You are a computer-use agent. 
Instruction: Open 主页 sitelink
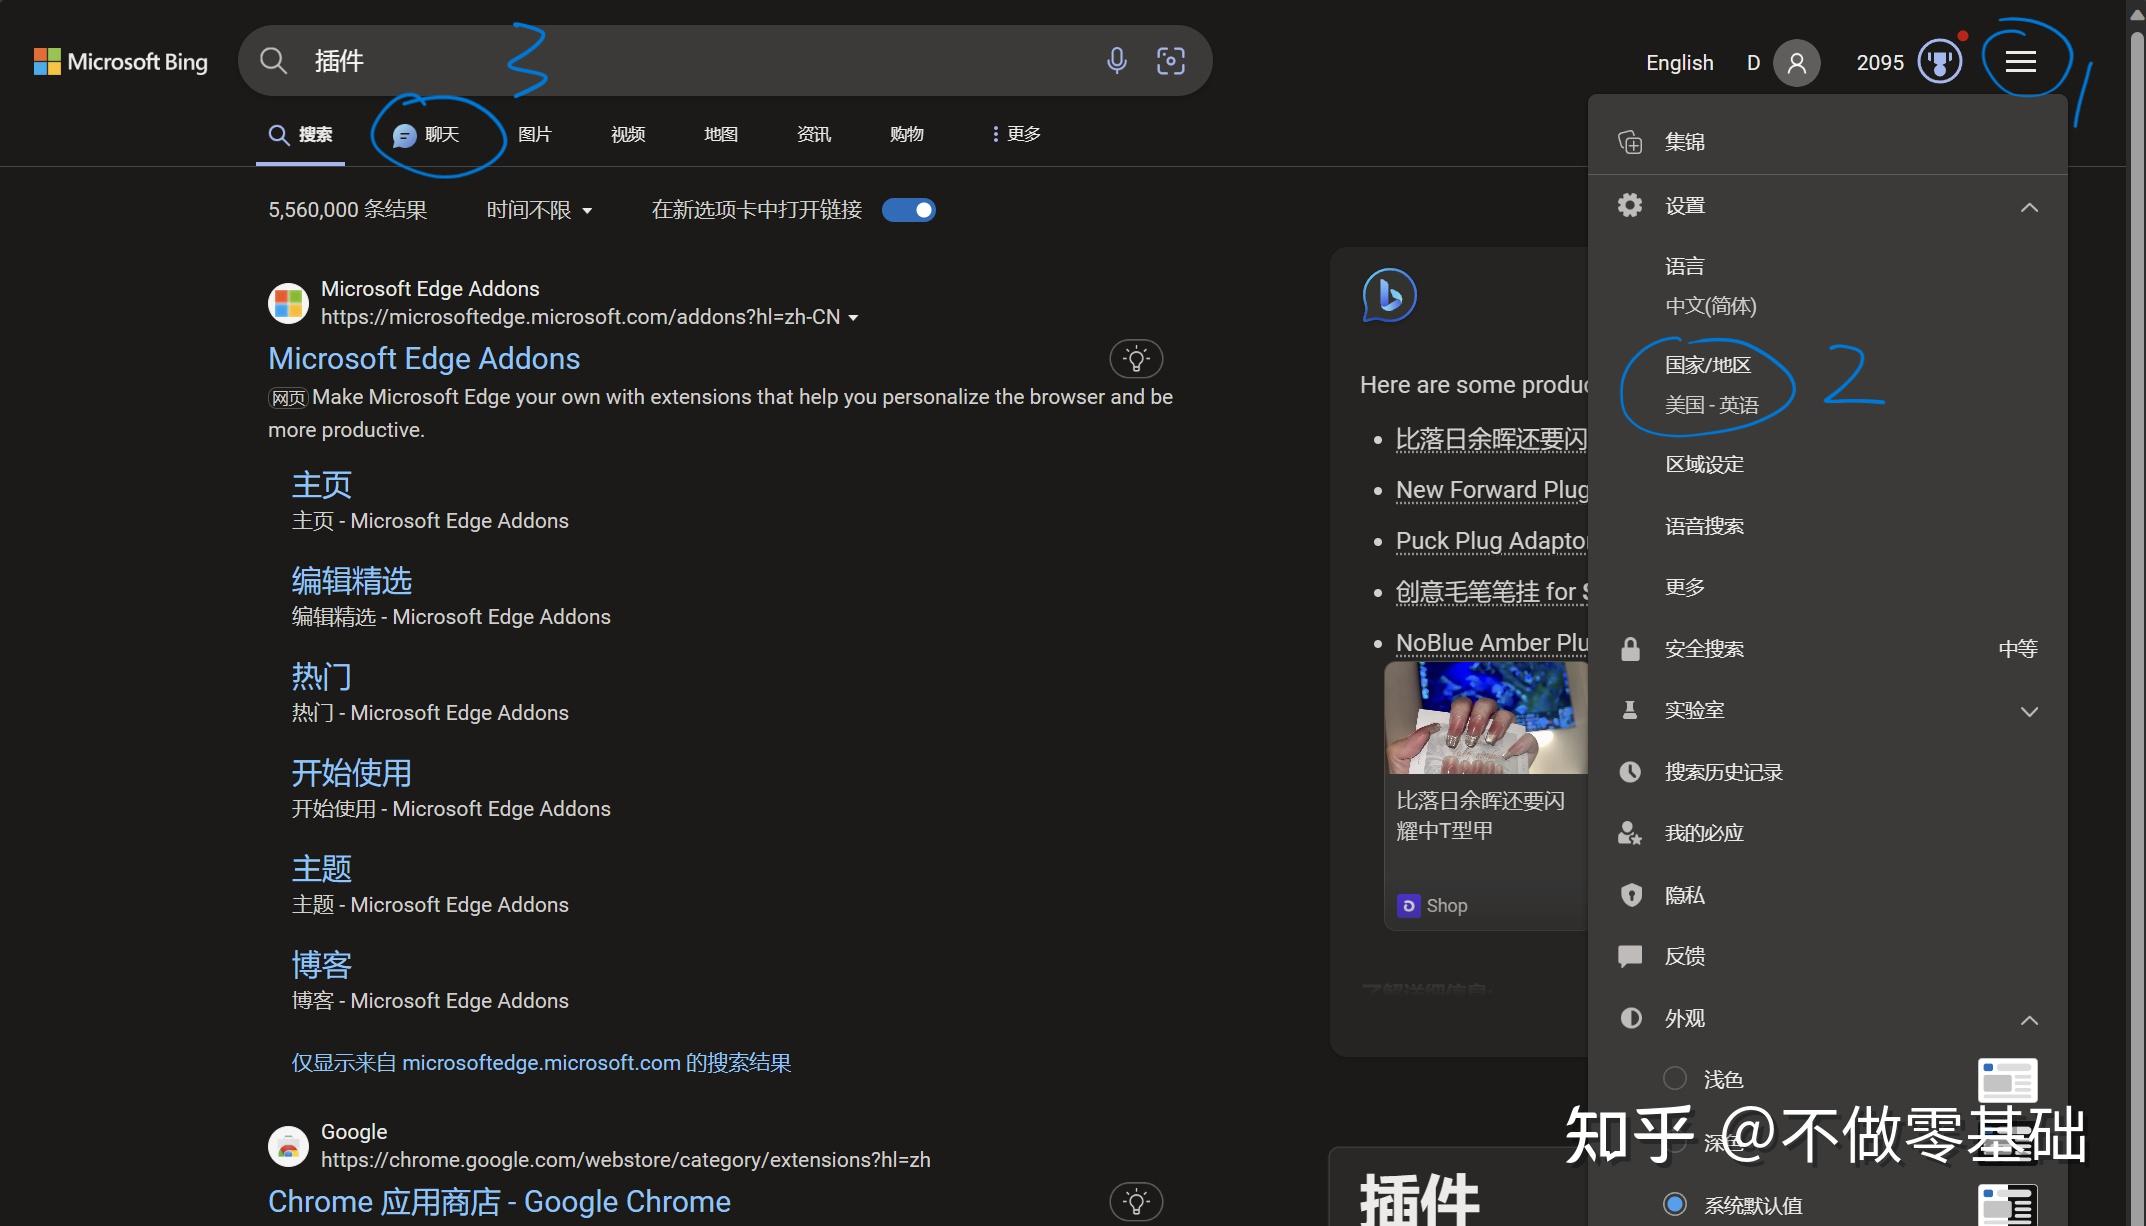click(321, 485)
